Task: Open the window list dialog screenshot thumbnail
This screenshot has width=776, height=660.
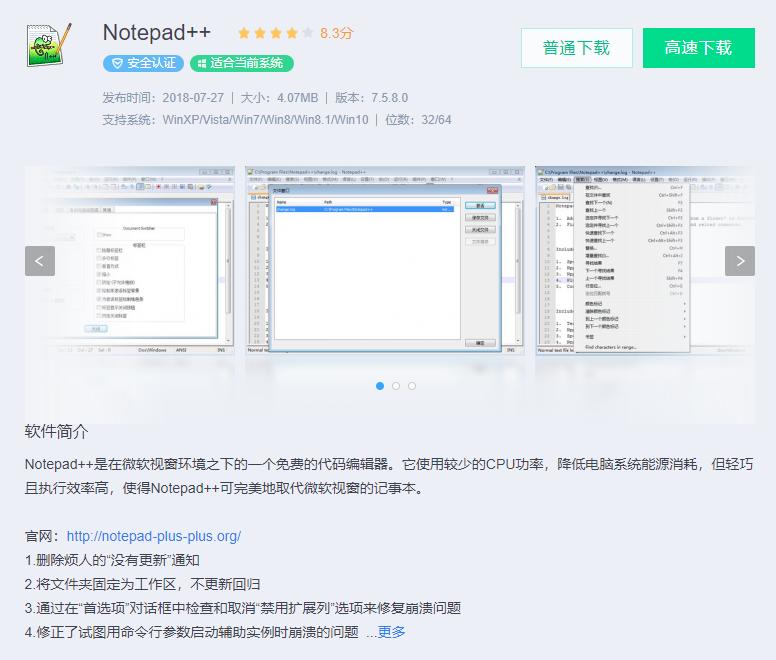Action: [385, 261]
